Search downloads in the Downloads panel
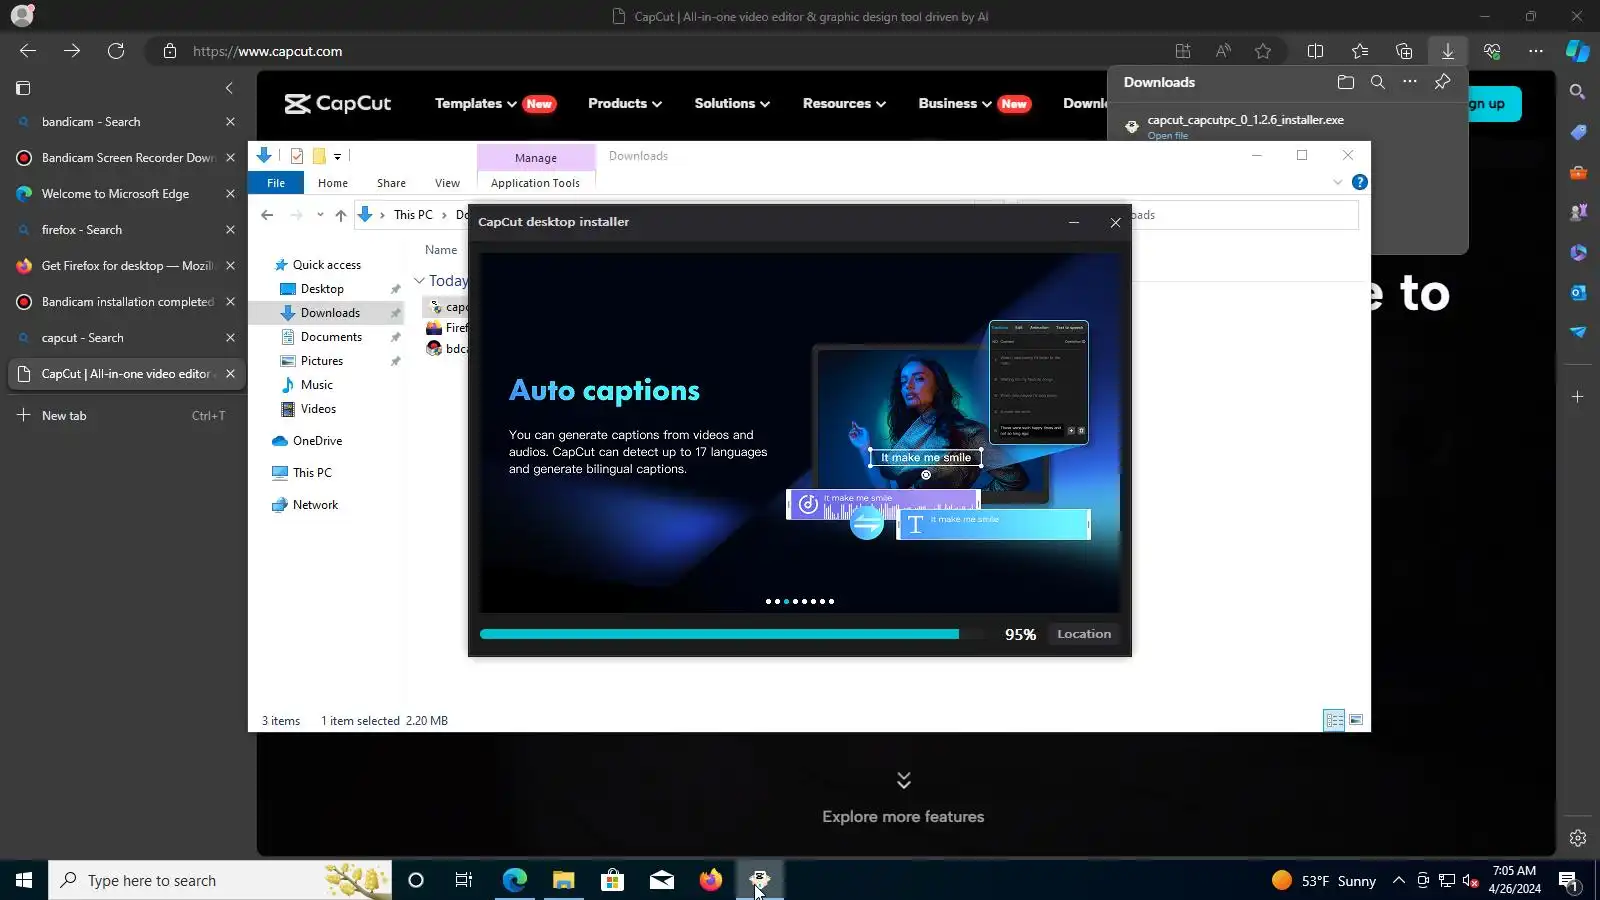The height and width of the screenshot is (900, 1600). click(1378, 82)
